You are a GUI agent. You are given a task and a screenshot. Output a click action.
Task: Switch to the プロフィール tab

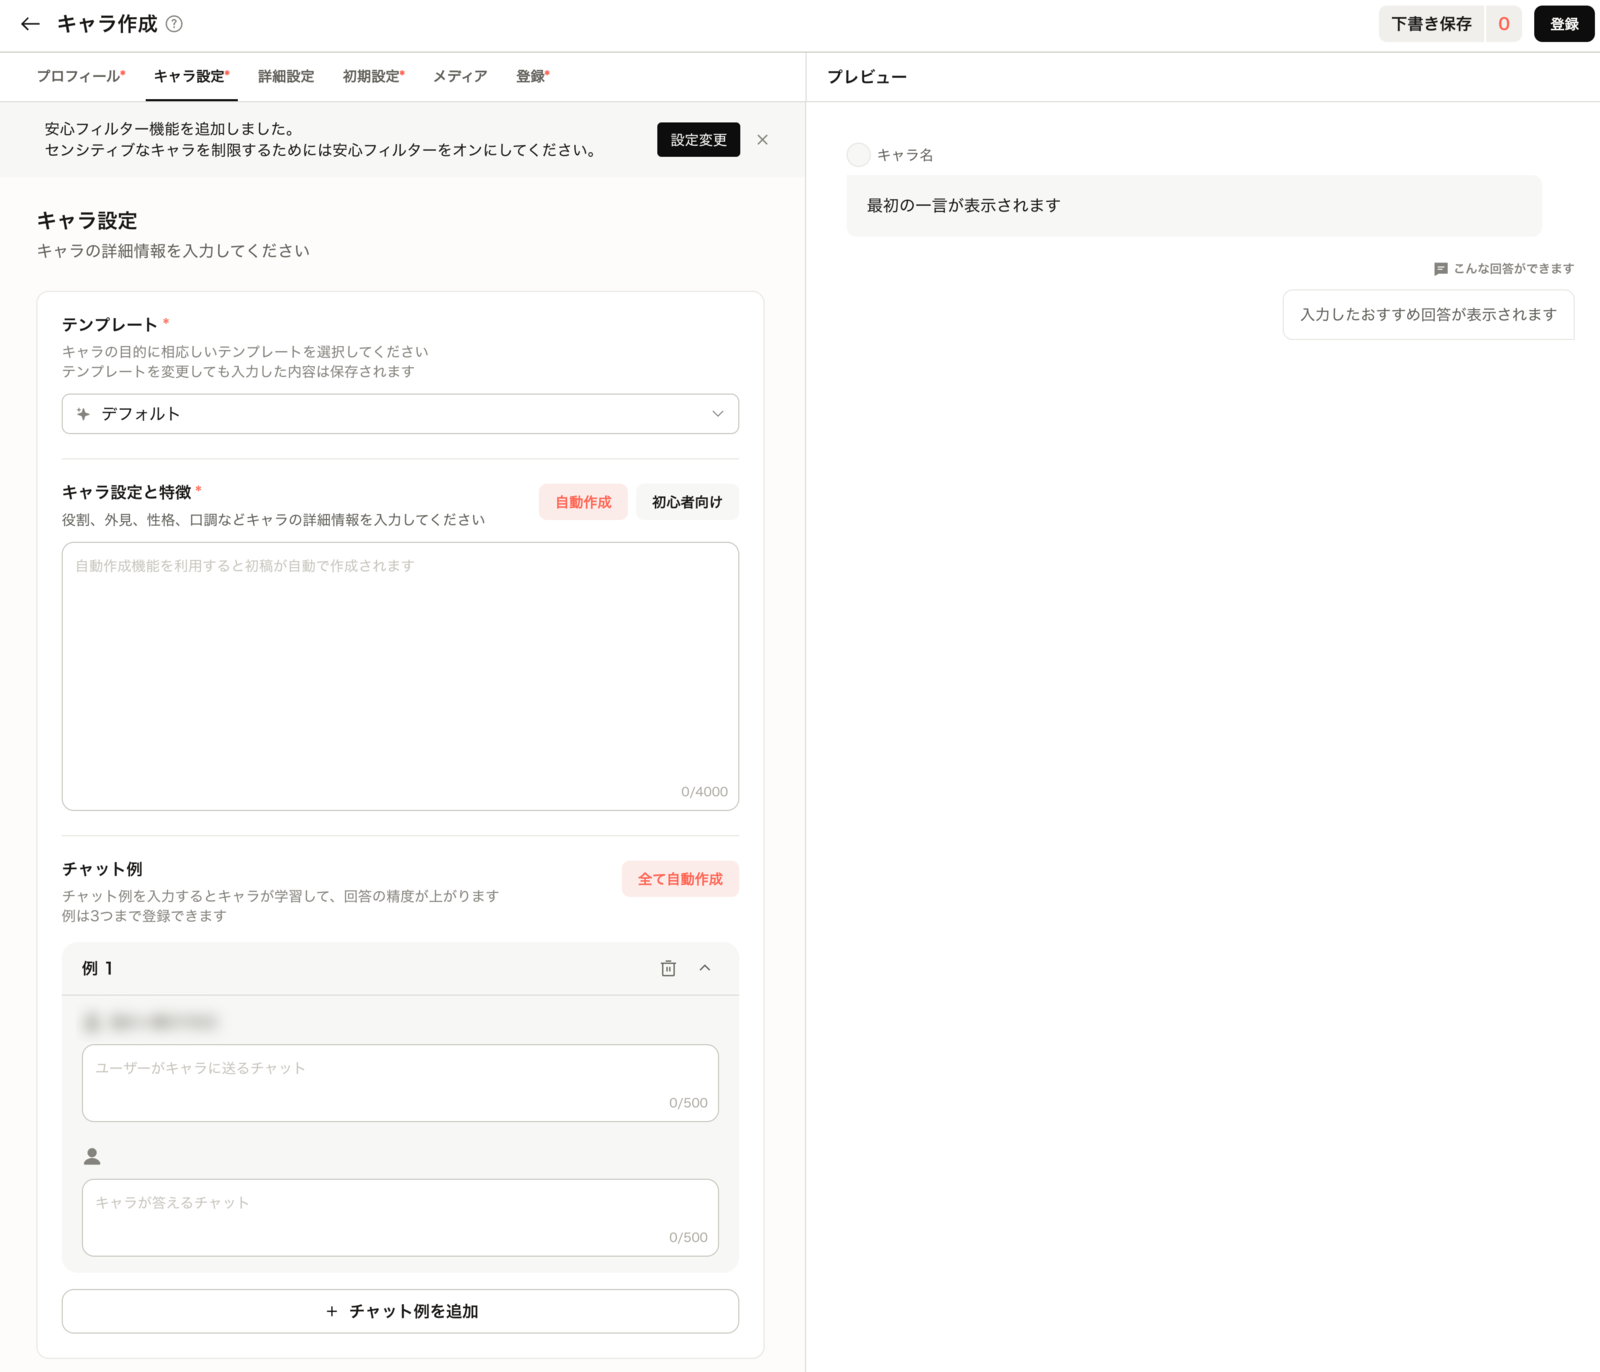[81, 76]
